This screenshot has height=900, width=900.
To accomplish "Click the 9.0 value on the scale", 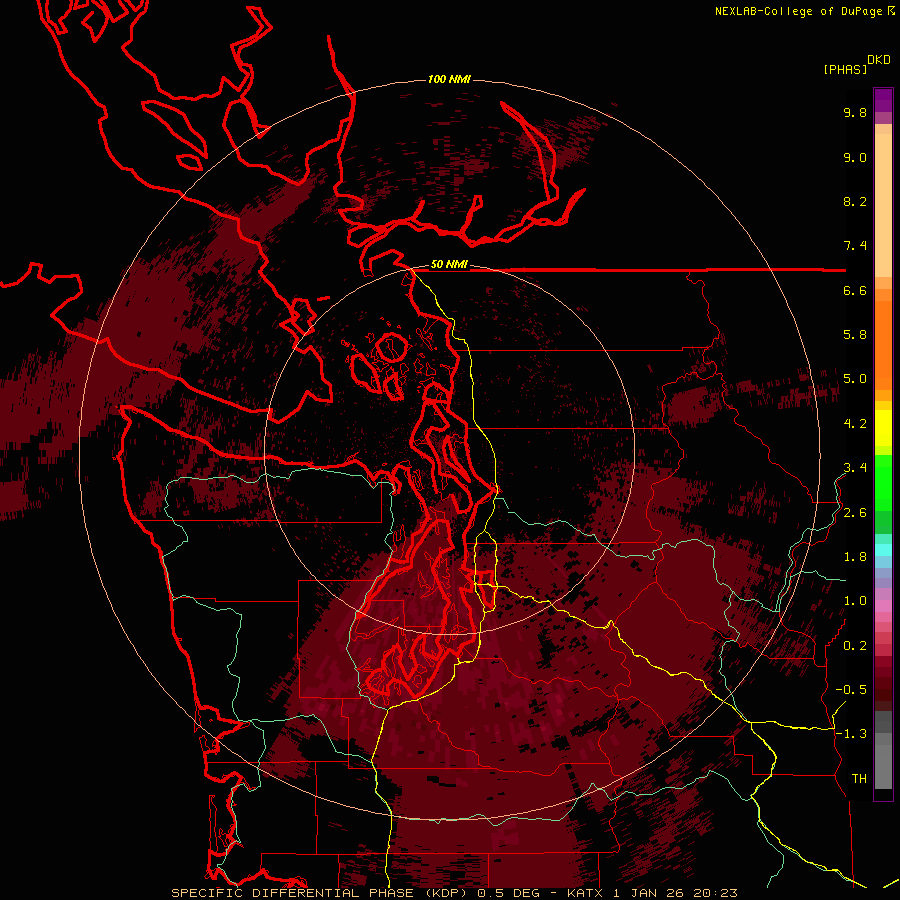I will pos(855,157).
